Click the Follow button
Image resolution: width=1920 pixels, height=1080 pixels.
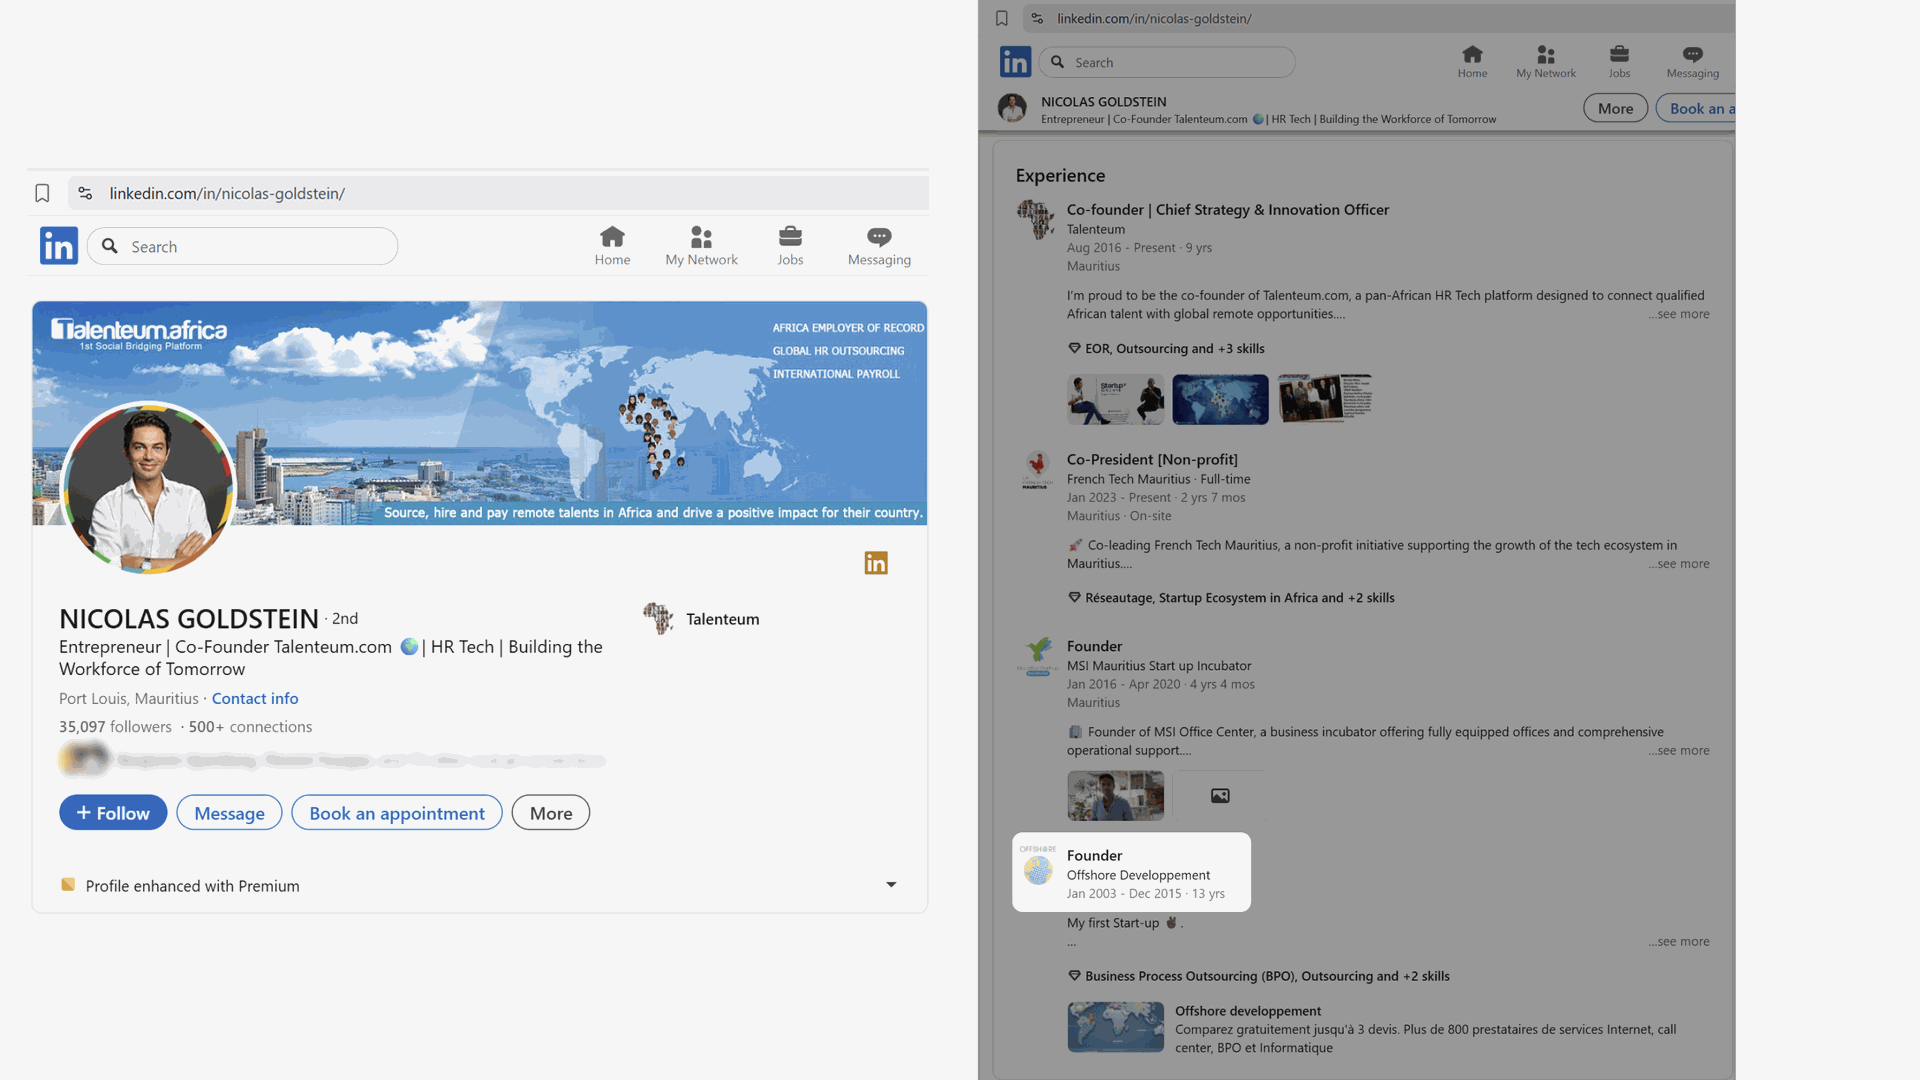pos(113,813)
